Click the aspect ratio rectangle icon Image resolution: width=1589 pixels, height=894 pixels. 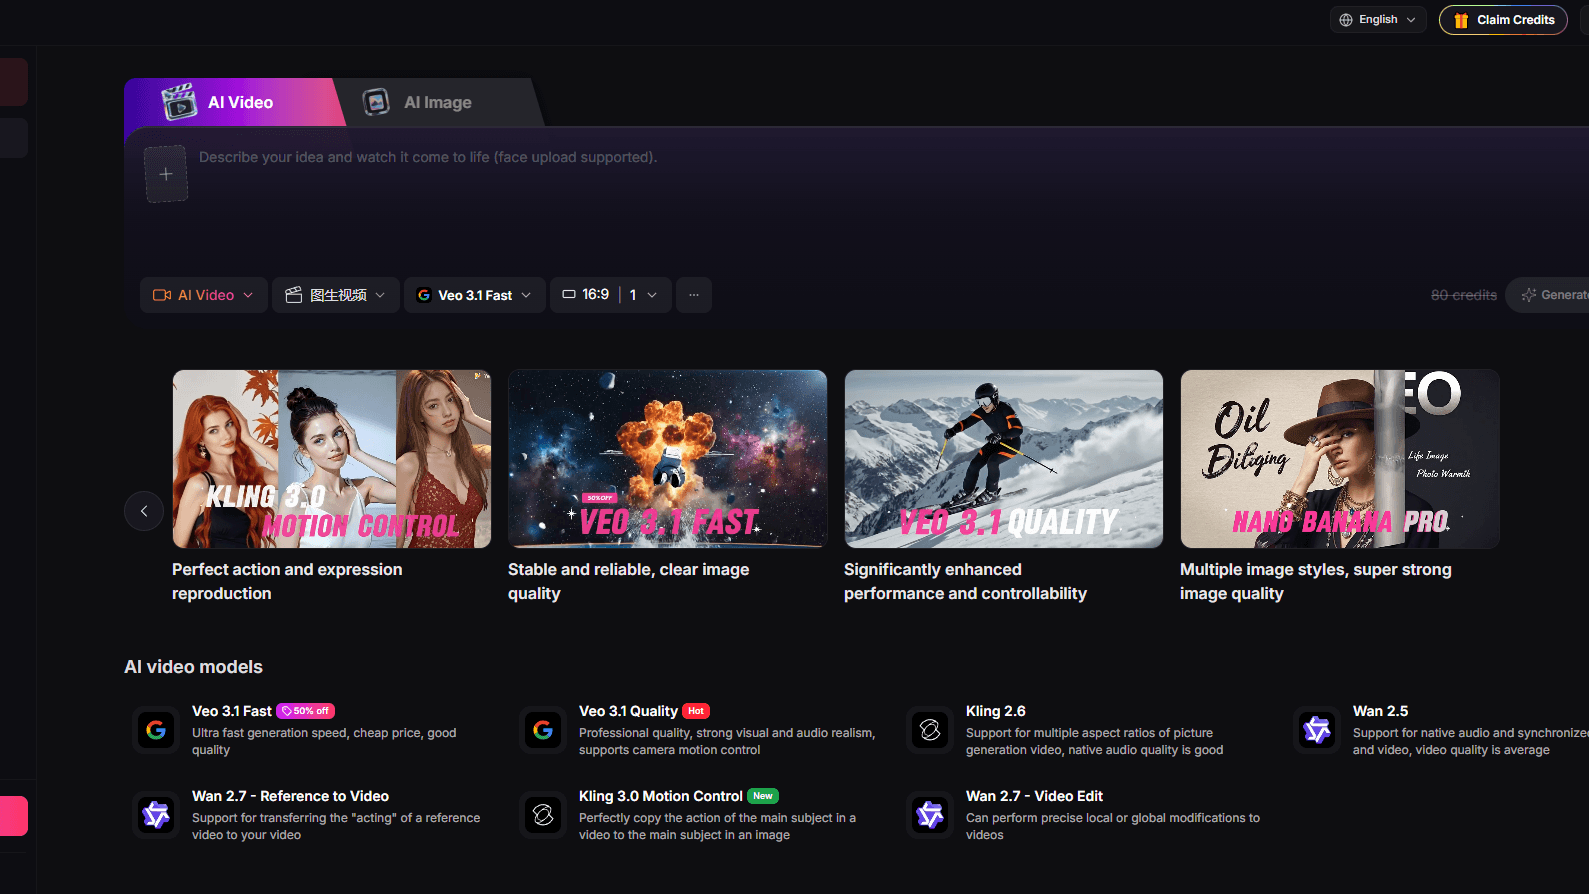coord(569,294)
